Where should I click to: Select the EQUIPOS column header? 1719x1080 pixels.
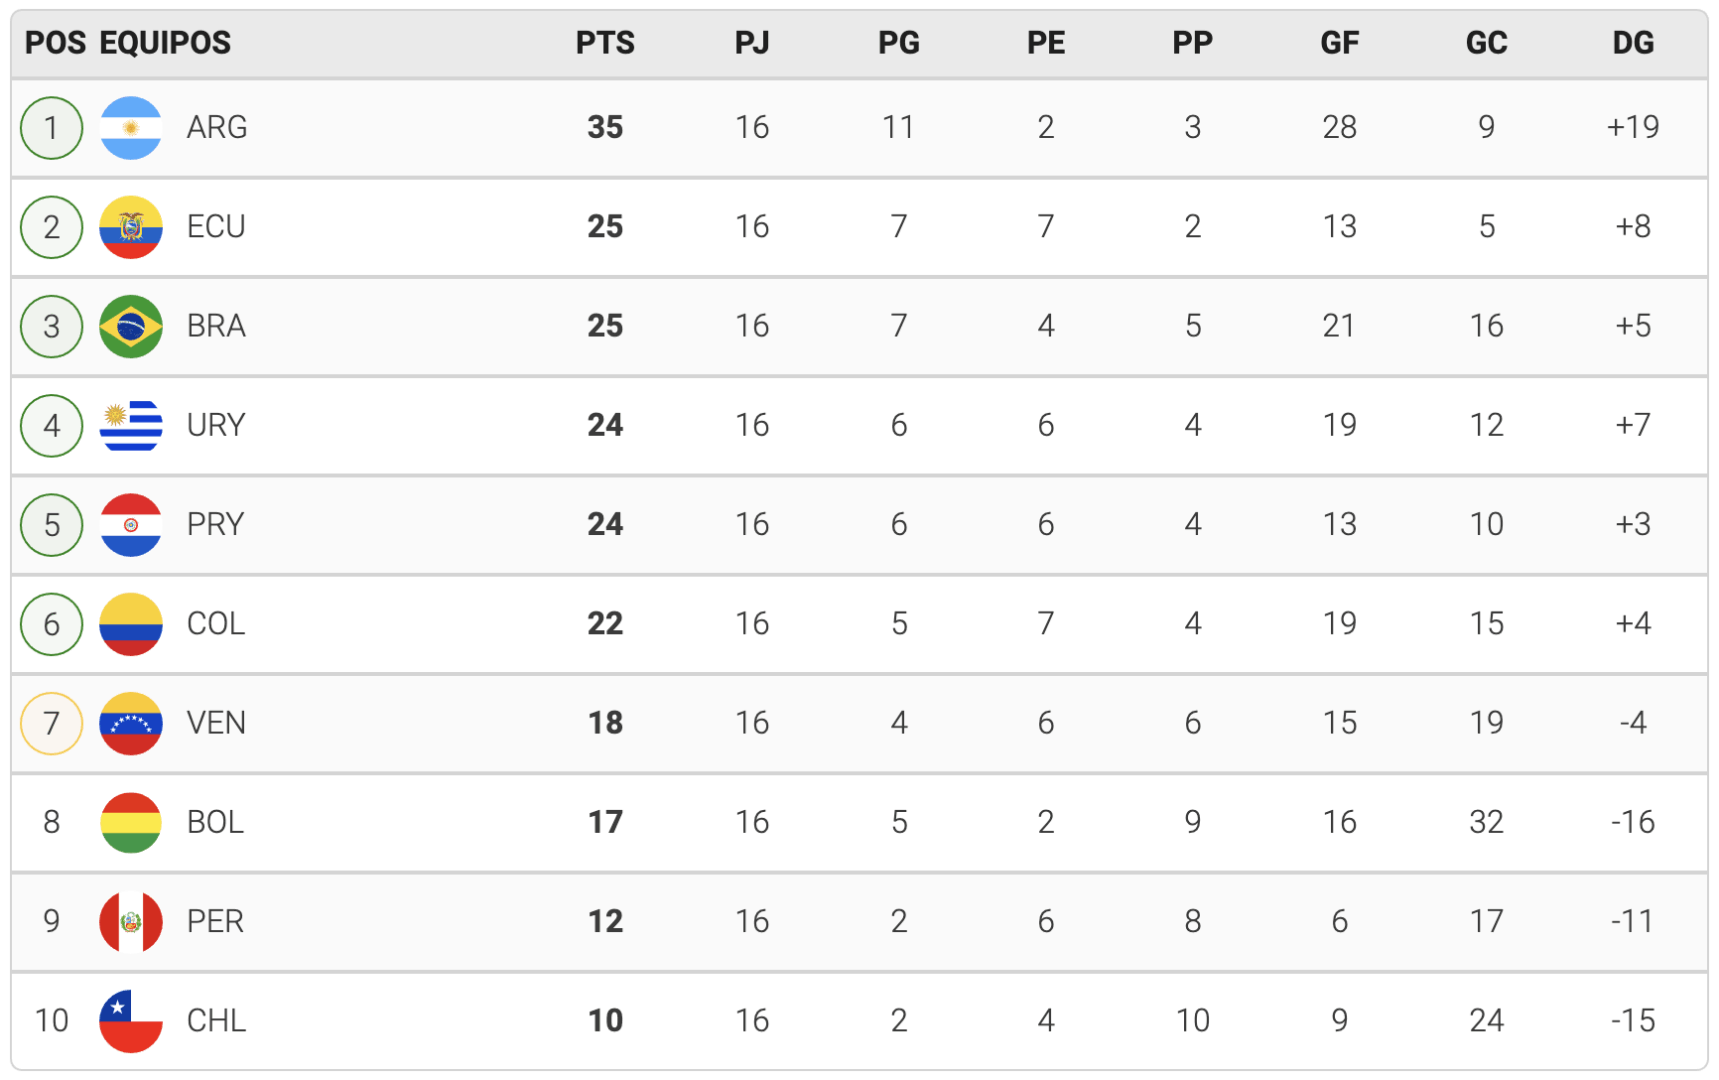[x=165, y=43]
